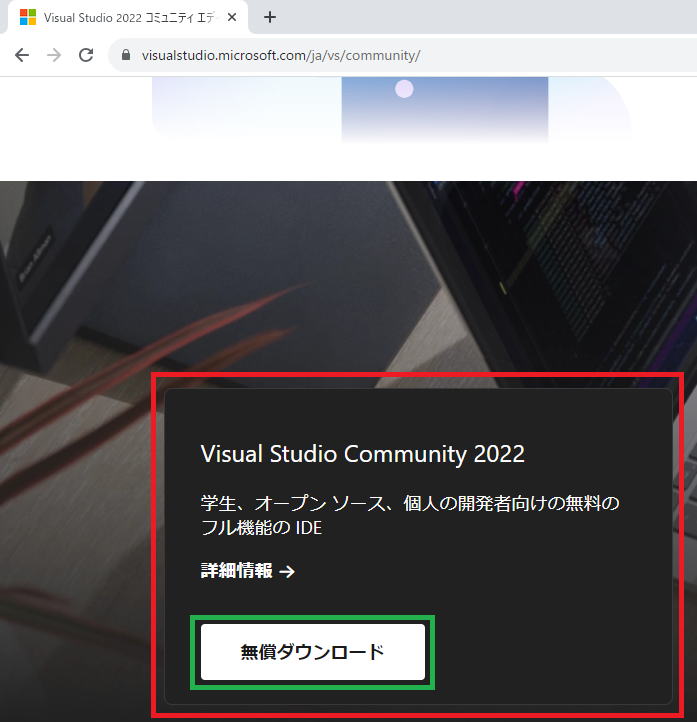Click the Visual Studio Community 2022 heading
697x722 pixels.
pyautogui.click(x=363, y=454)
